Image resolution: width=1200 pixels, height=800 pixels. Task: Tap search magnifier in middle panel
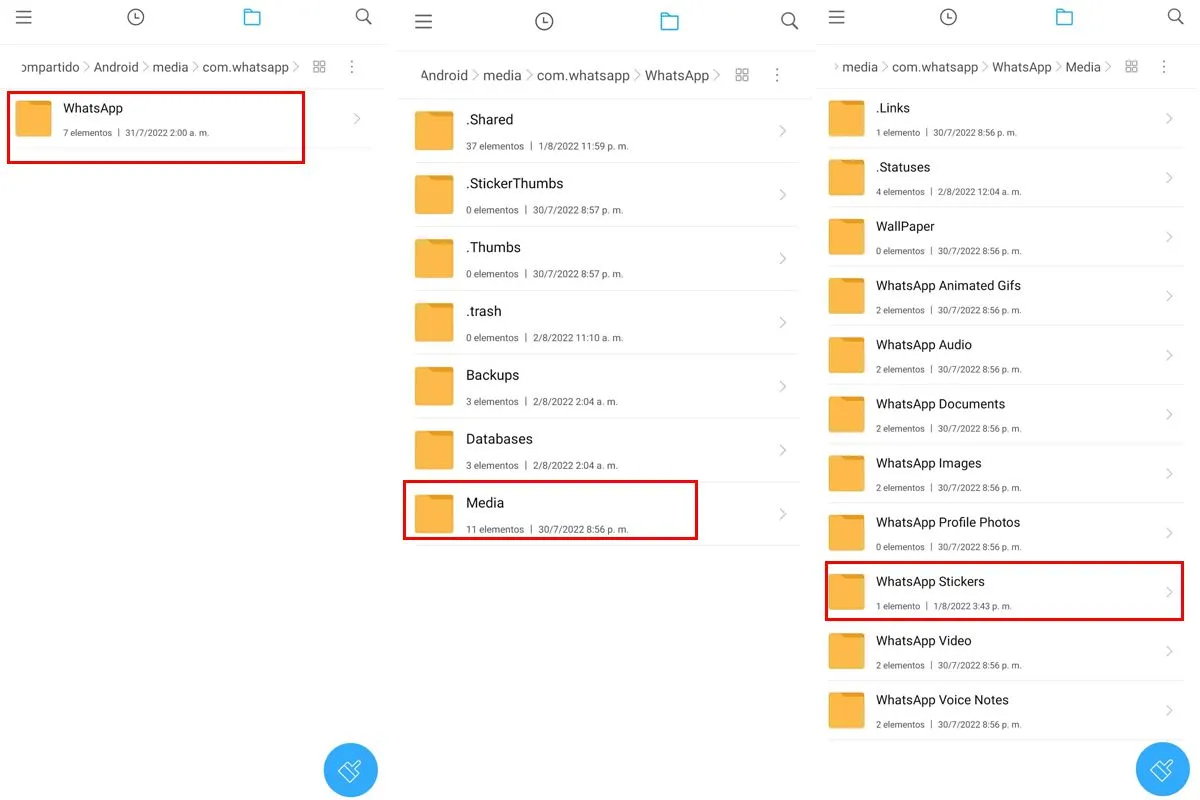(789, 21)
